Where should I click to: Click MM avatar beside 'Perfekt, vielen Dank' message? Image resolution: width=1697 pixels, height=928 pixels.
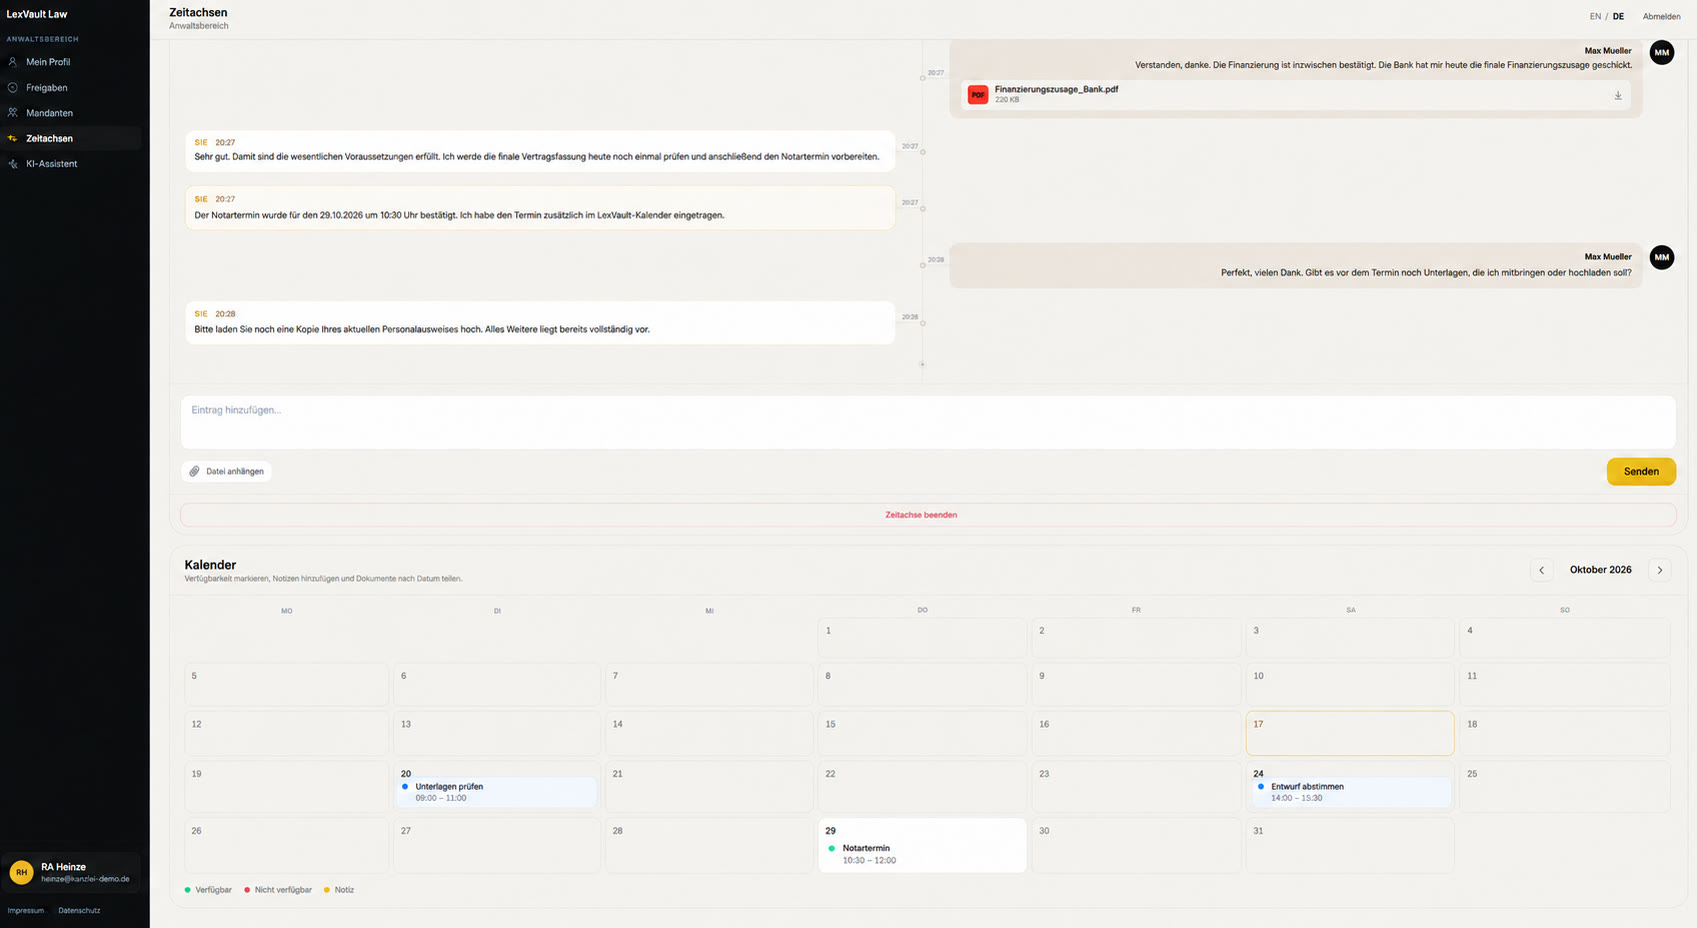1662,257
